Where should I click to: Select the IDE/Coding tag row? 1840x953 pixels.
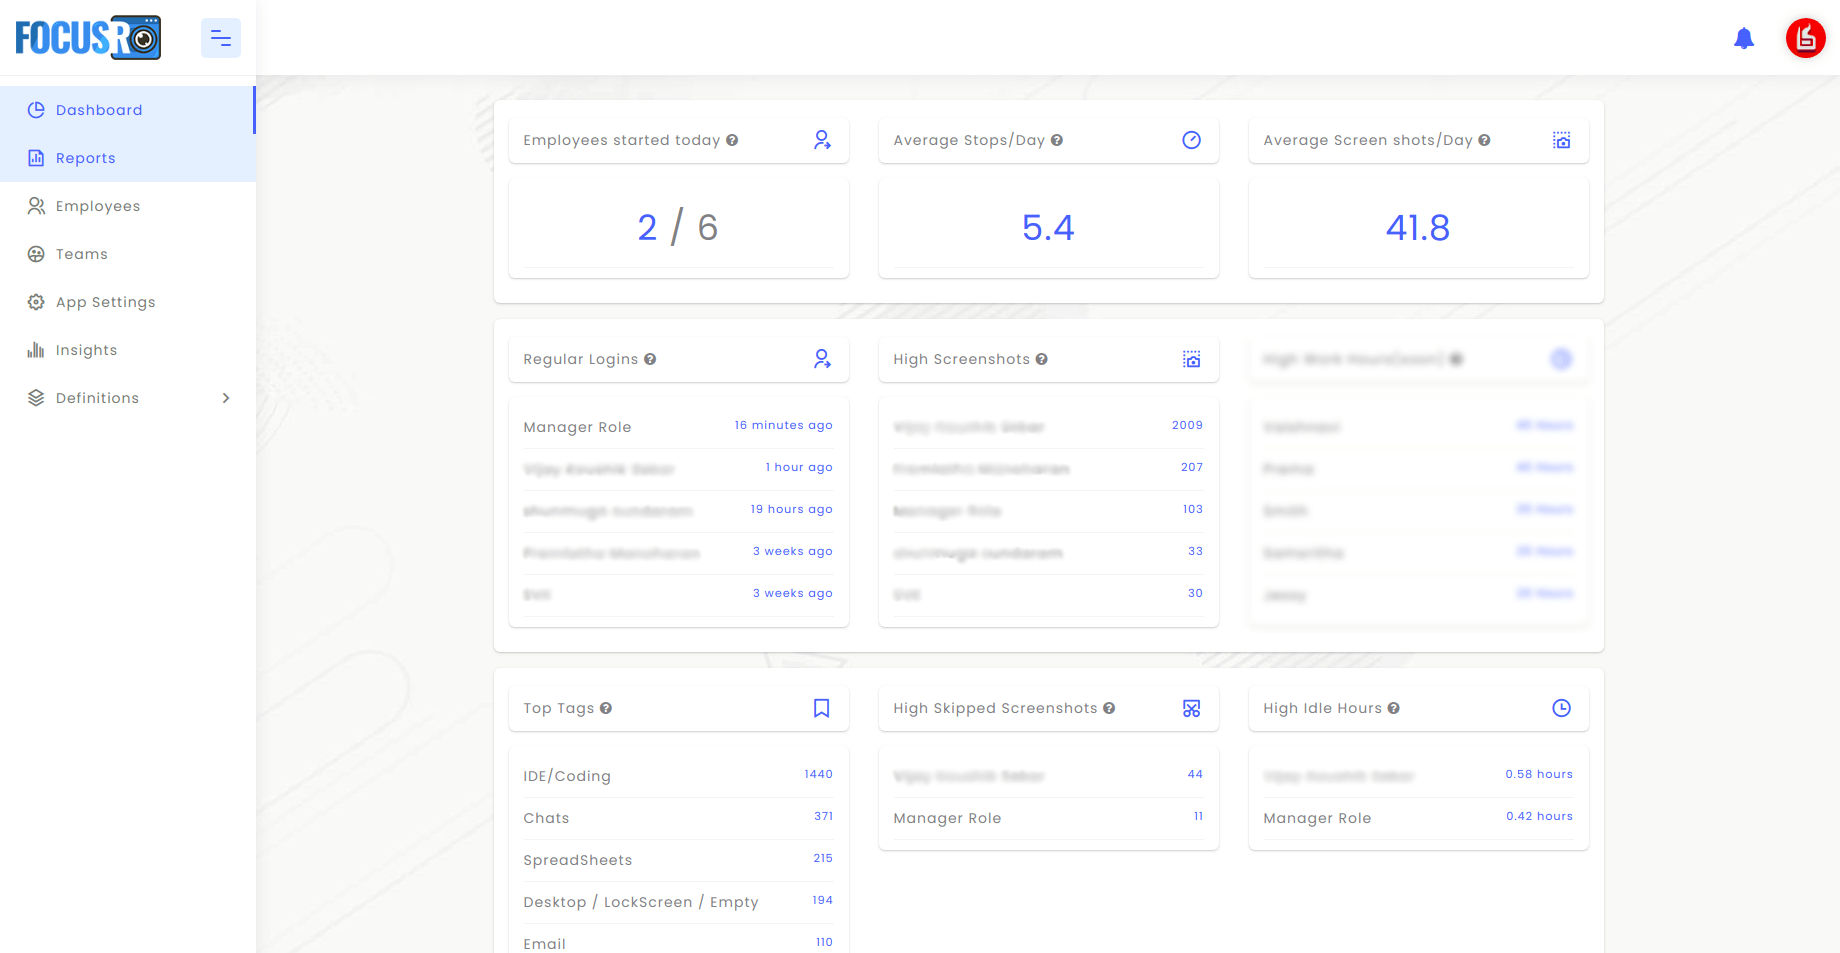click(567, 776)
